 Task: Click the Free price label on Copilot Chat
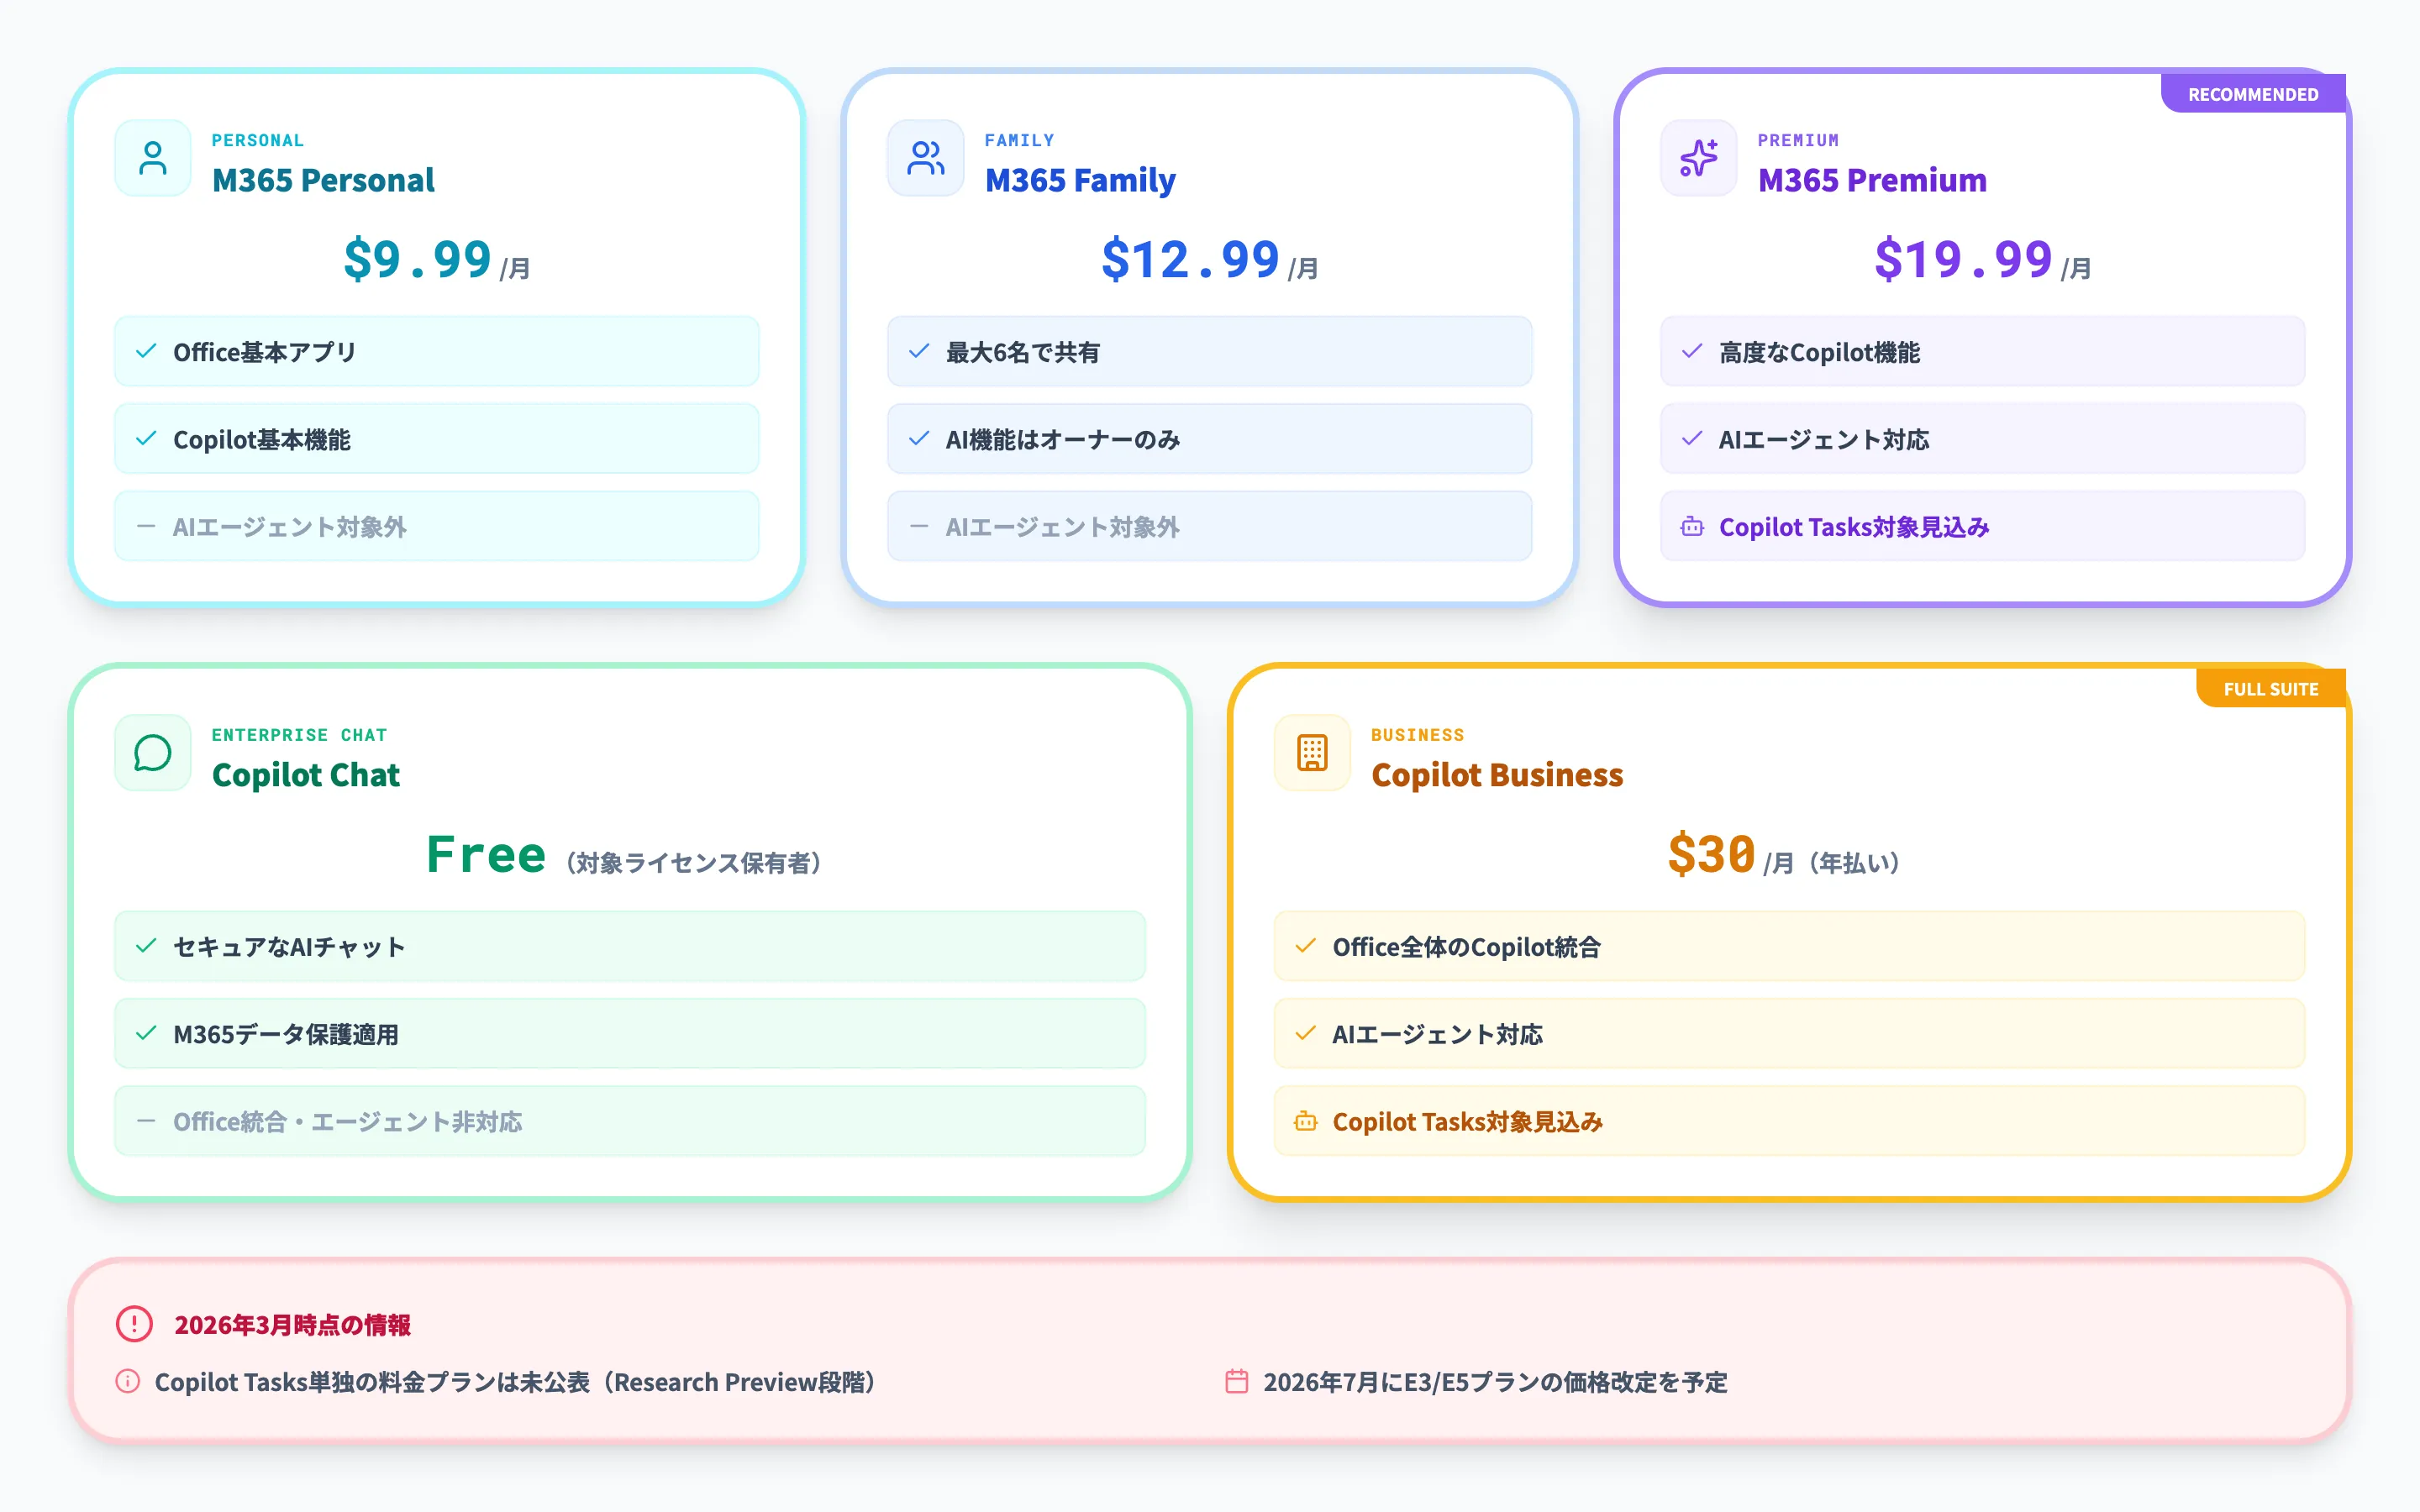pos(485,855)
